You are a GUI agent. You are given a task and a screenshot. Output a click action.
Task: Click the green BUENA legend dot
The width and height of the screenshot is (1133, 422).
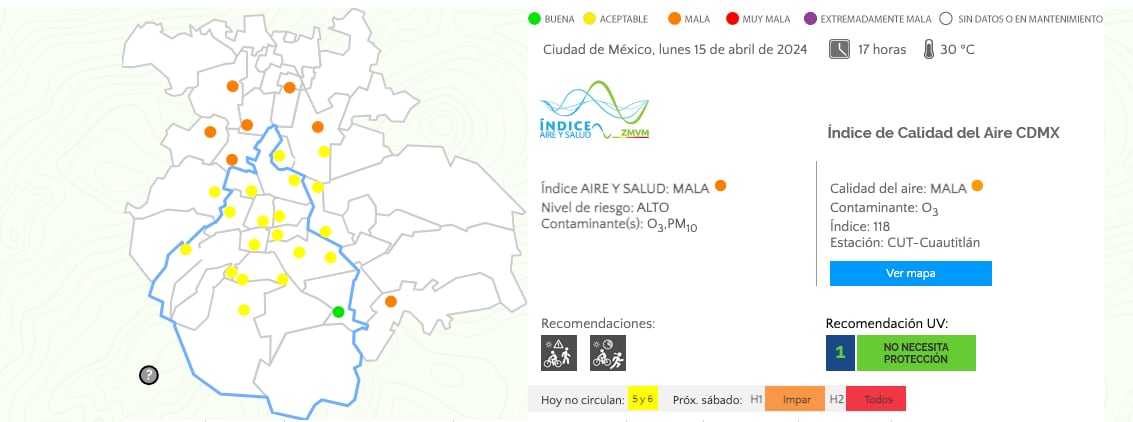pos(534,18)
